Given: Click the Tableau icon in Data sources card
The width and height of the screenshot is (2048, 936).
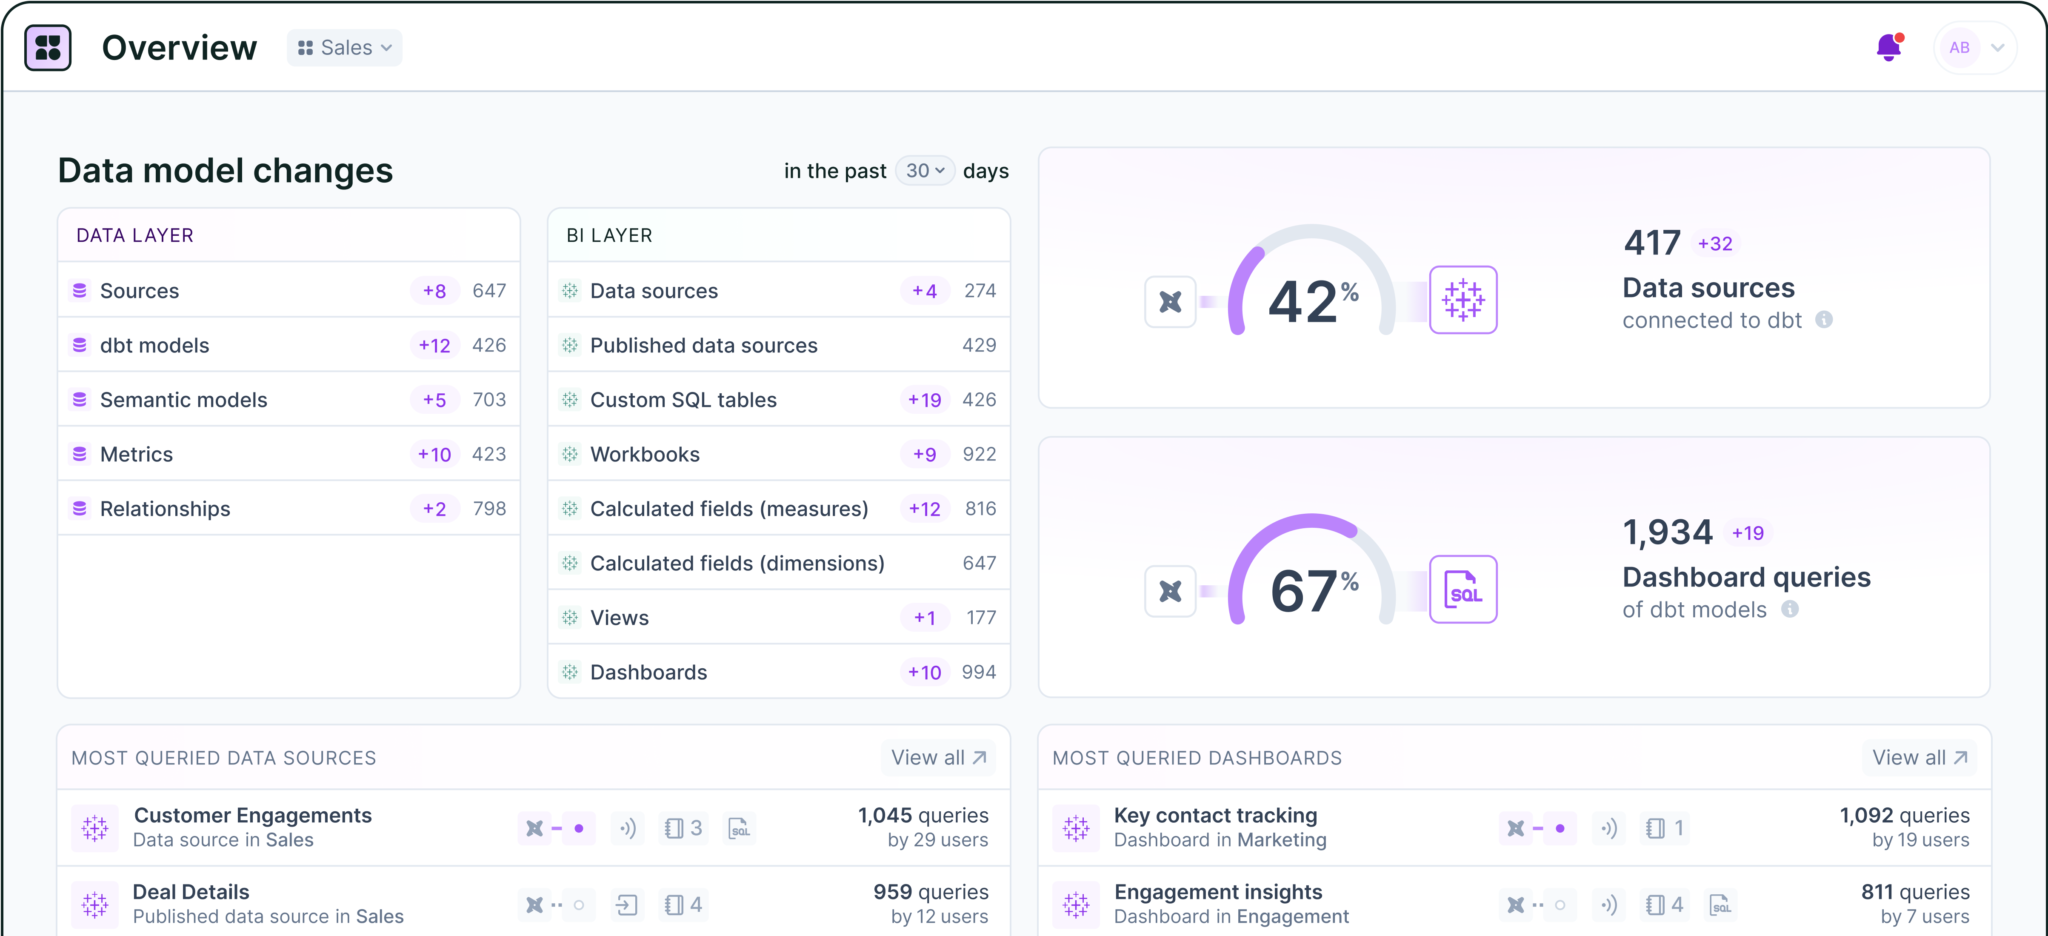Looking at the screenshot, I should click(x=1463, y=300).
